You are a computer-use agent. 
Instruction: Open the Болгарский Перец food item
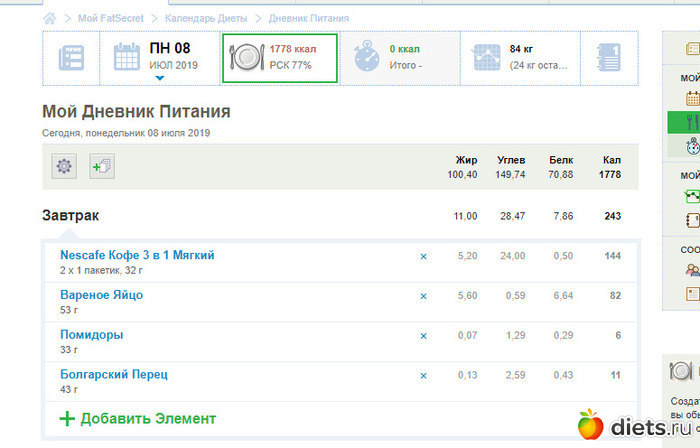pos(113,374)
